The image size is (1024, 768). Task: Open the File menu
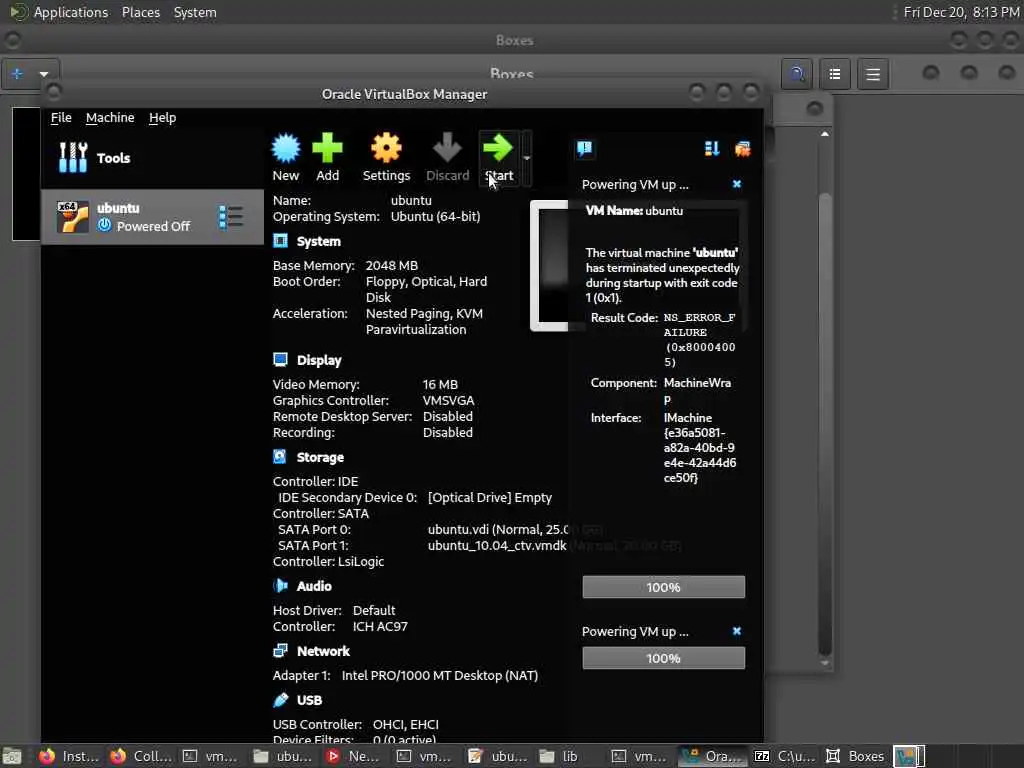[61, 118]
